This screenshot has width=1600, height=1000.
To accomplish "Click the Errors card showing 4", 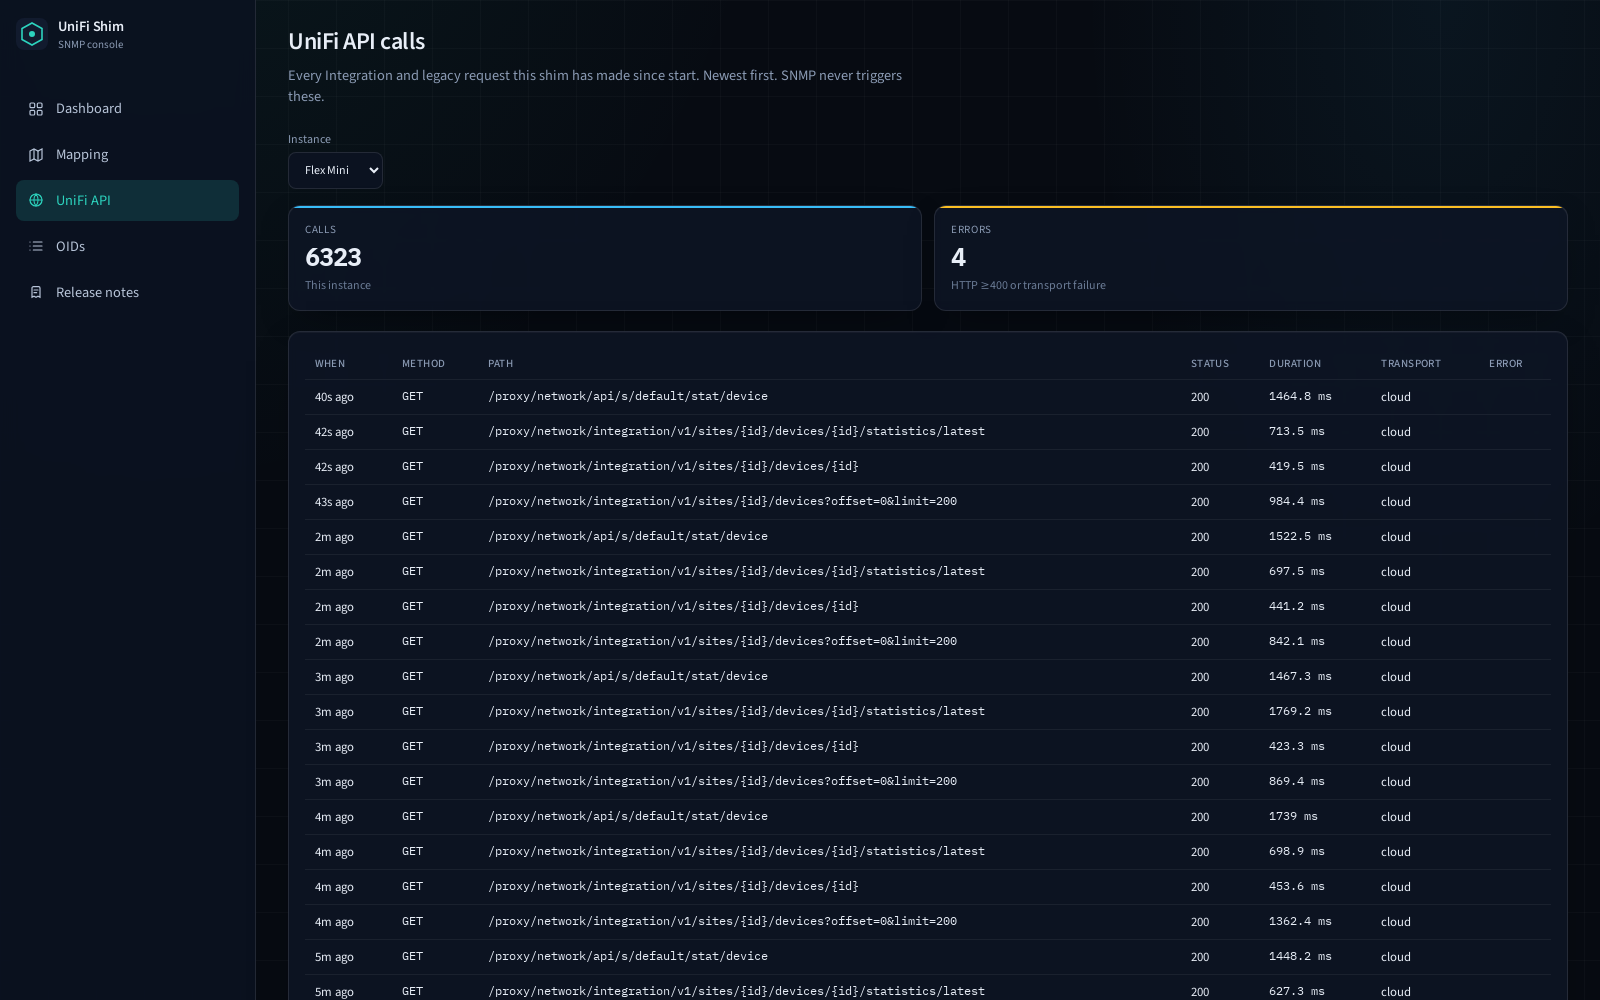I will point(1250,258).
